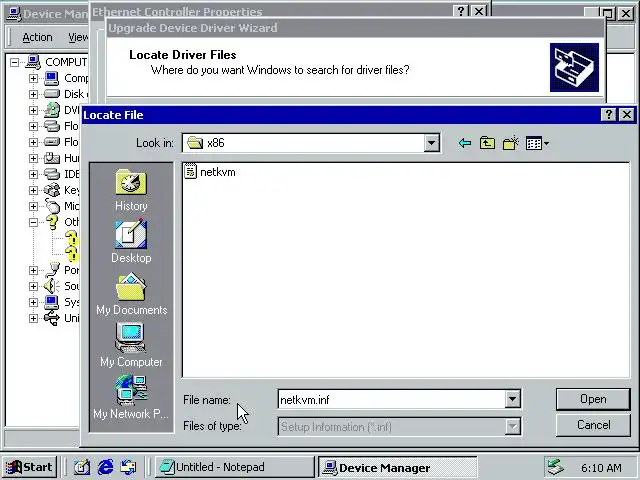Expand the File name dropdown arrow
Viewport: 640px width, 480px height.
(512, 399)
